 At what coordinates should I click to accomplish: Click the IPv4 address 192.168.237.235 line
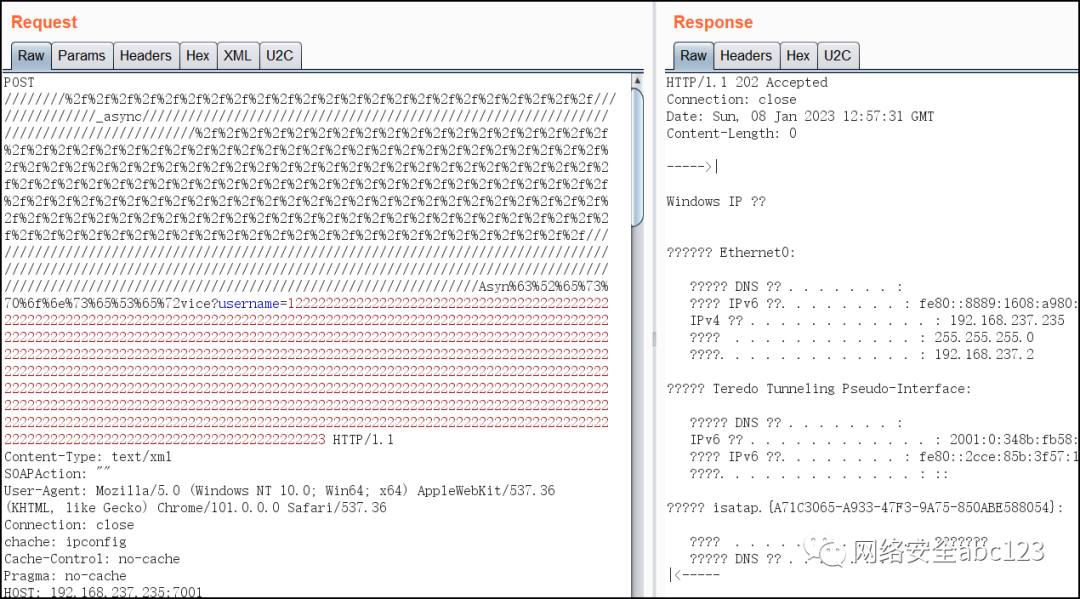(877, 321)
